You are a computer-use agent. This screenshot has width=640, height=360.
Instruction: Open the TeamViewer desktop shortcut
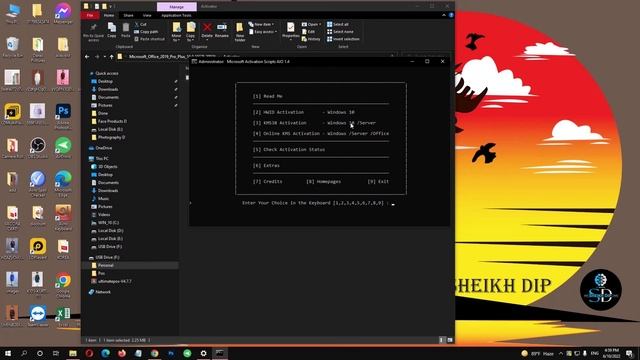tap(38, 316)
